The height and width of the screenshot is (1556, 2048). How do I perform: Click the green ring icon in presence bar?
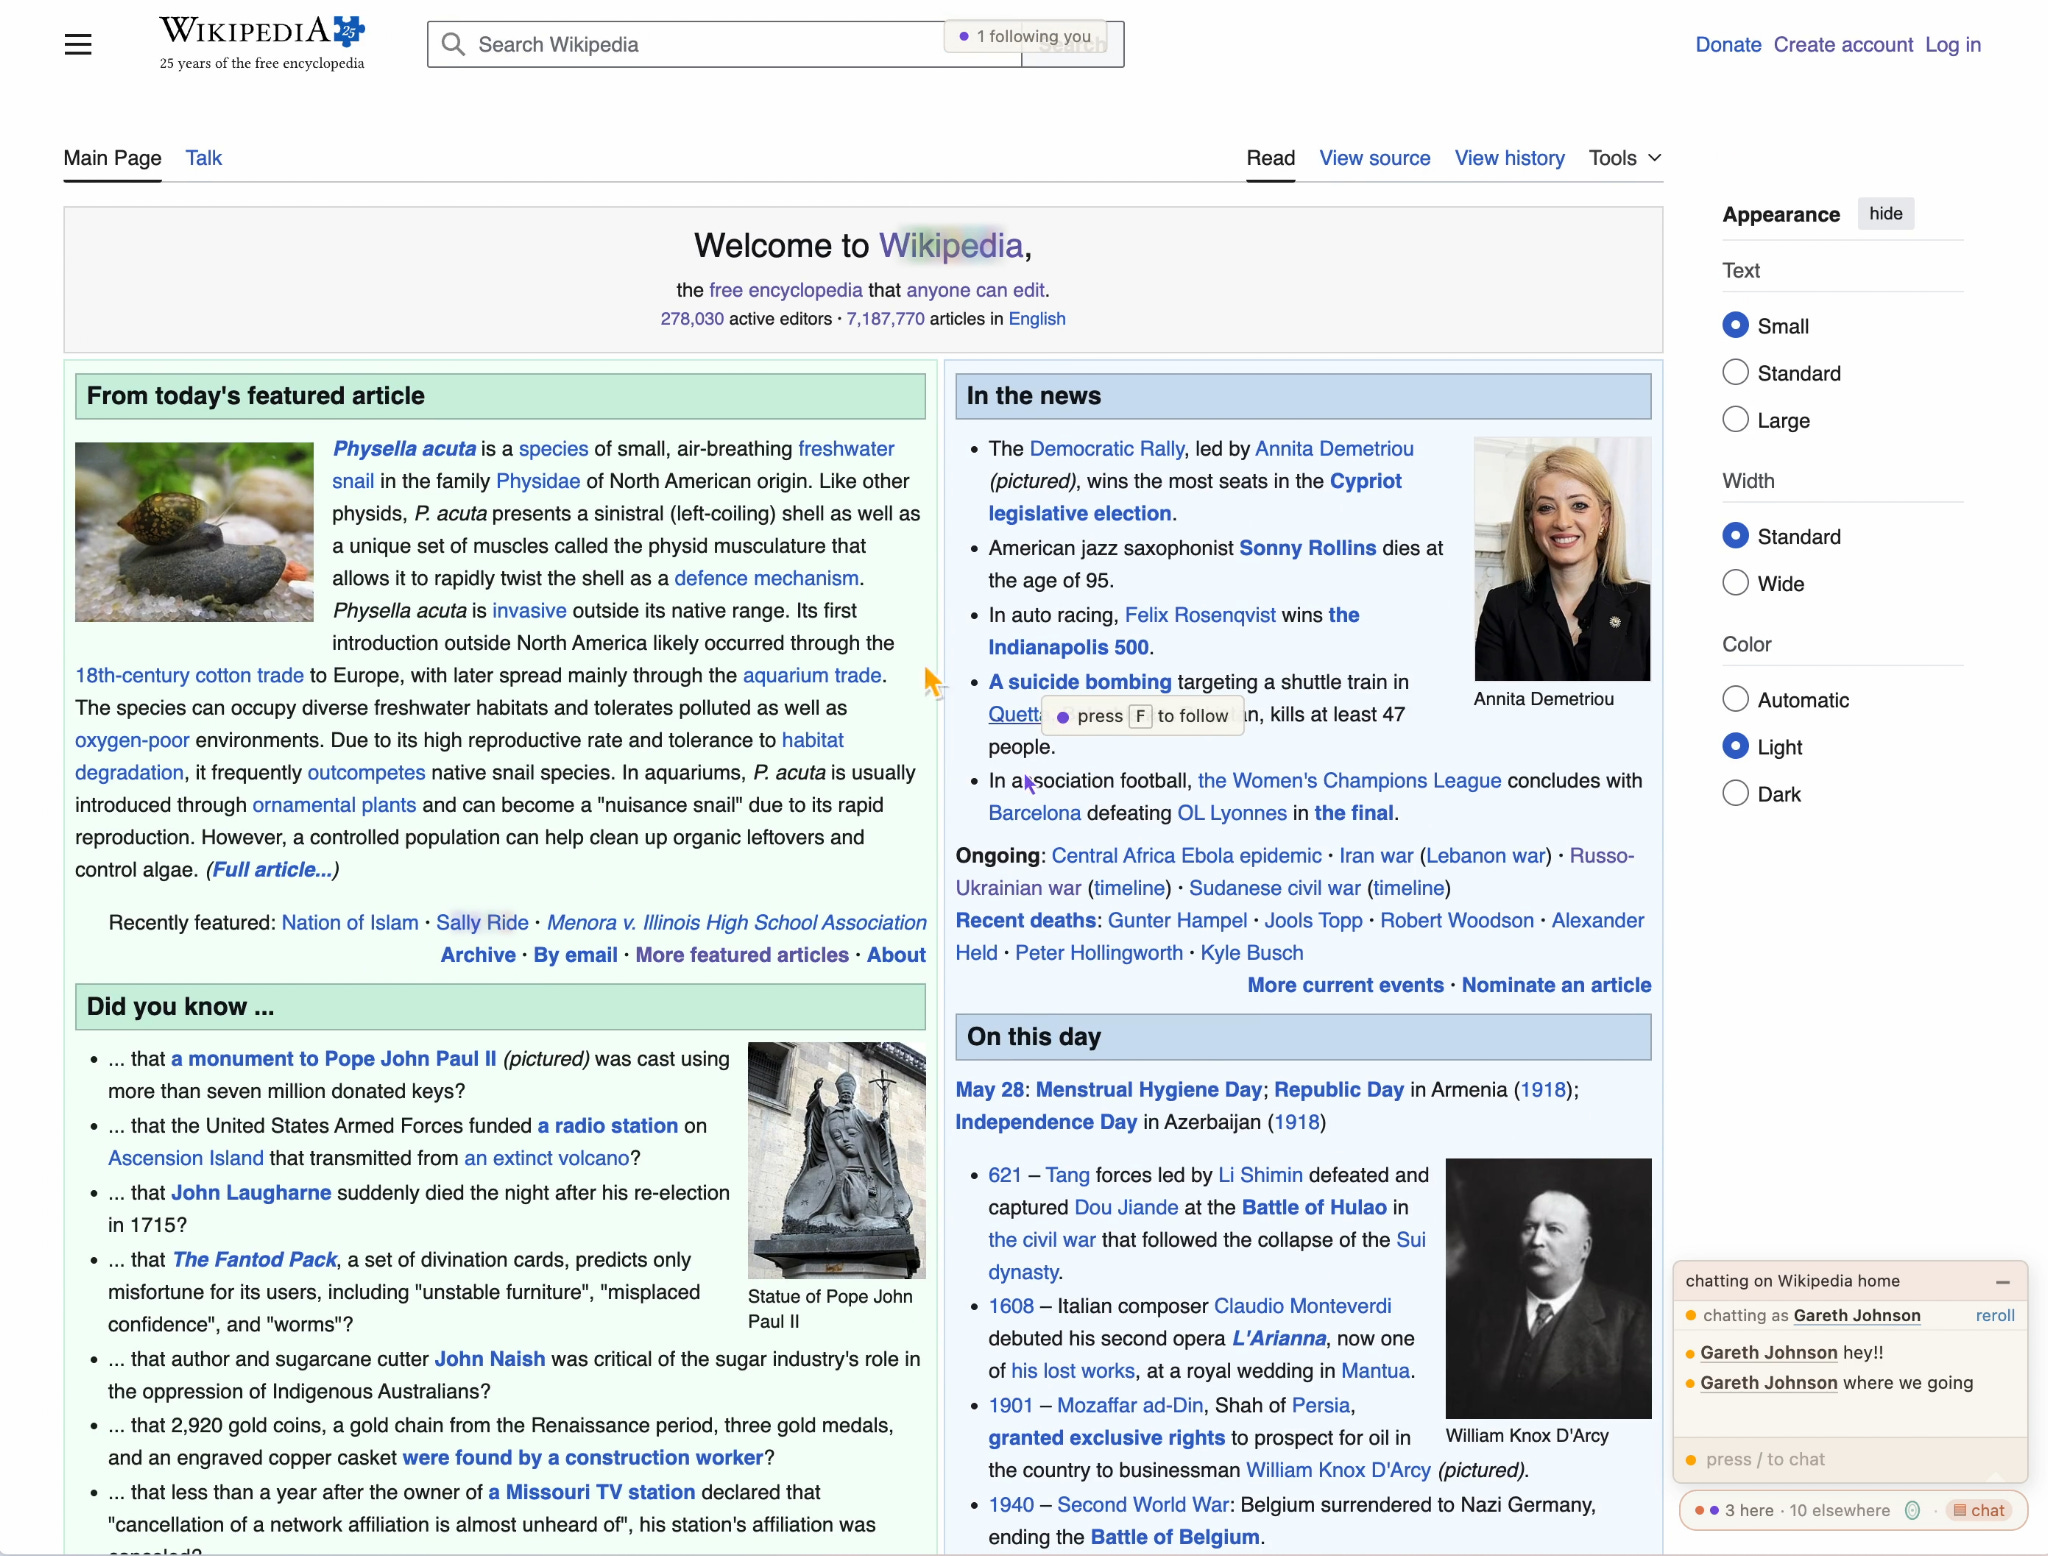tap(1912, 1510)
